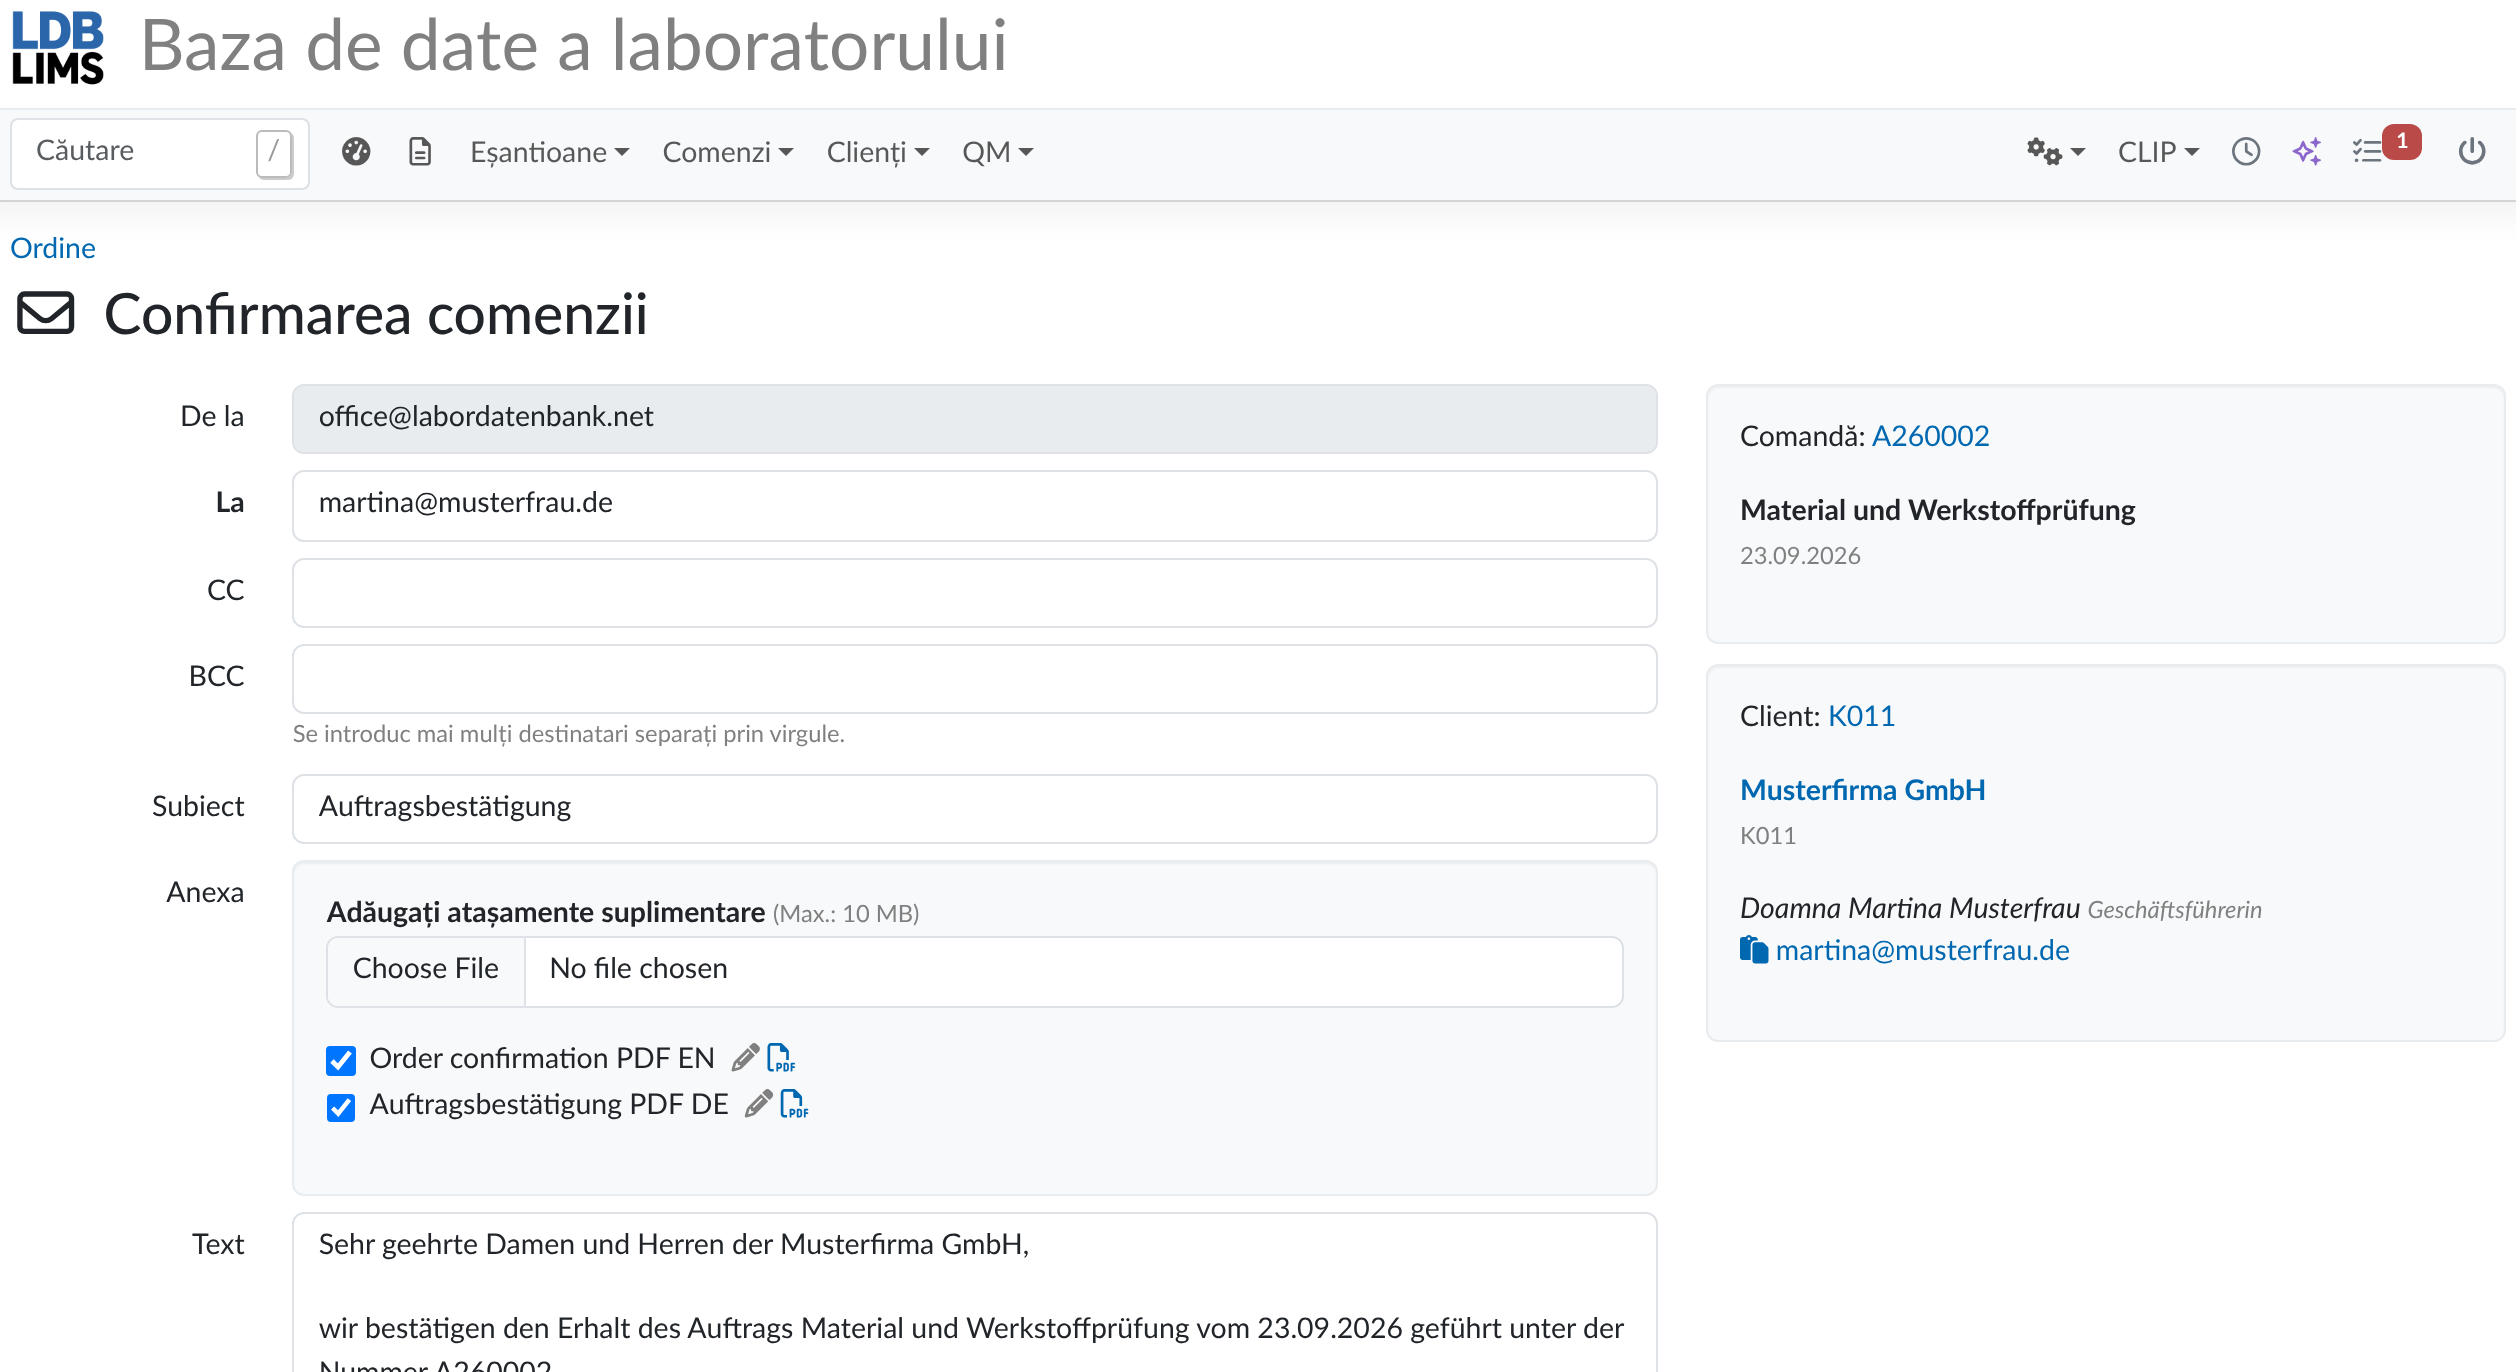Viewport: 2516px width, 1372px height.
Task: Expand the Clienți menu
Action: (878, 152)
